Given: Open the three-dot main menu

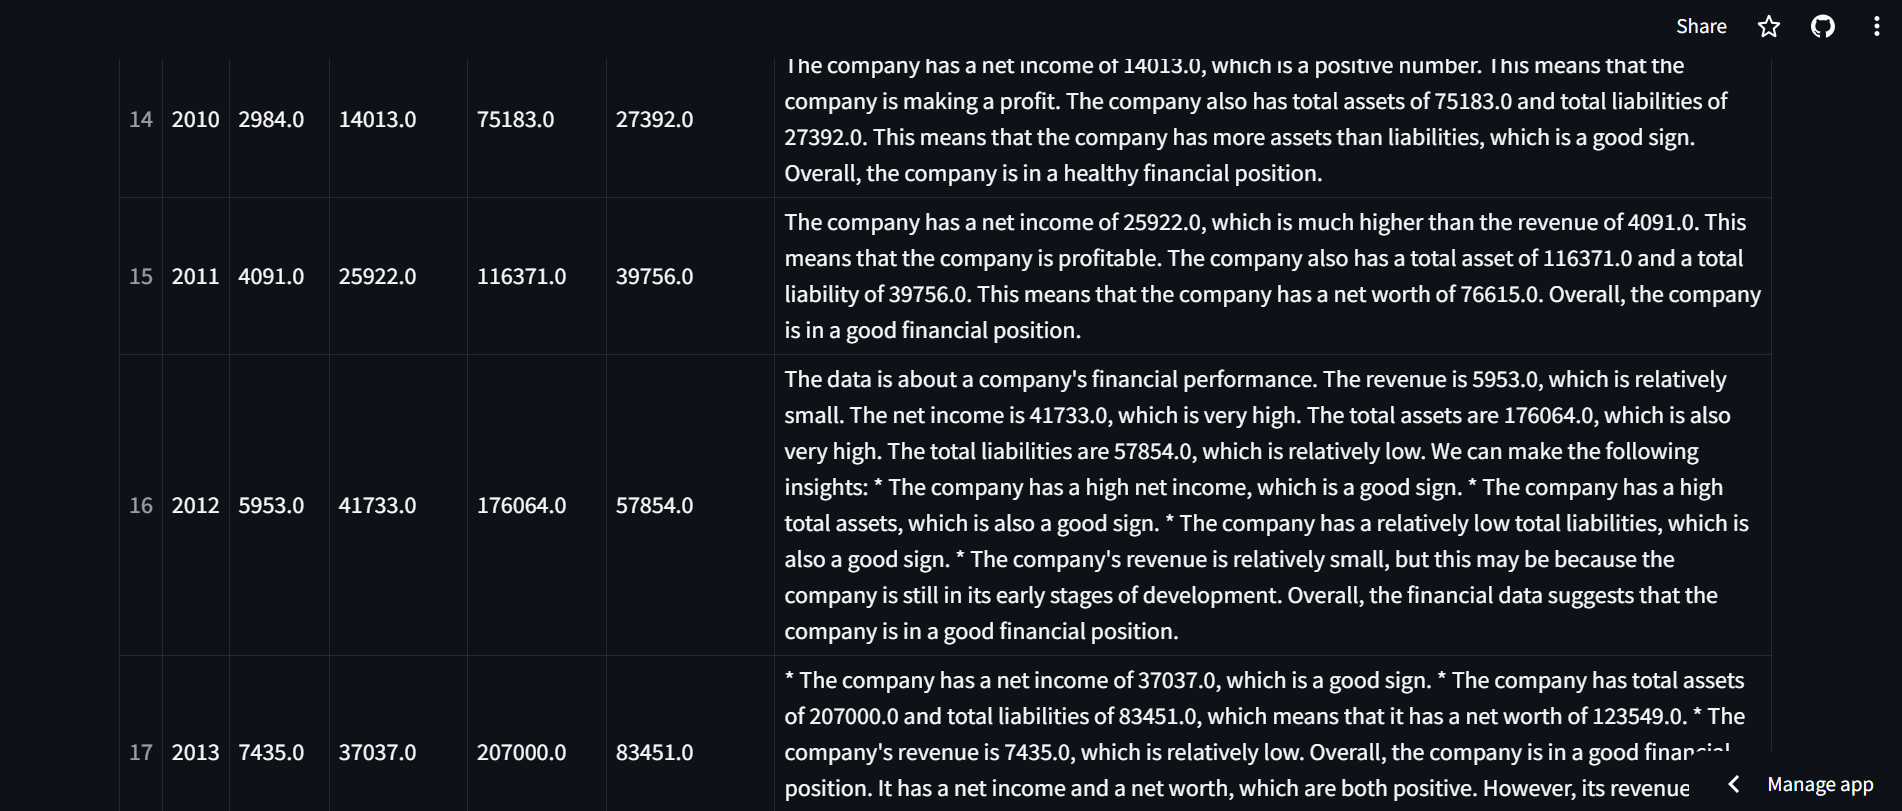Looking at the screenshot, I should coord(1876,27).
